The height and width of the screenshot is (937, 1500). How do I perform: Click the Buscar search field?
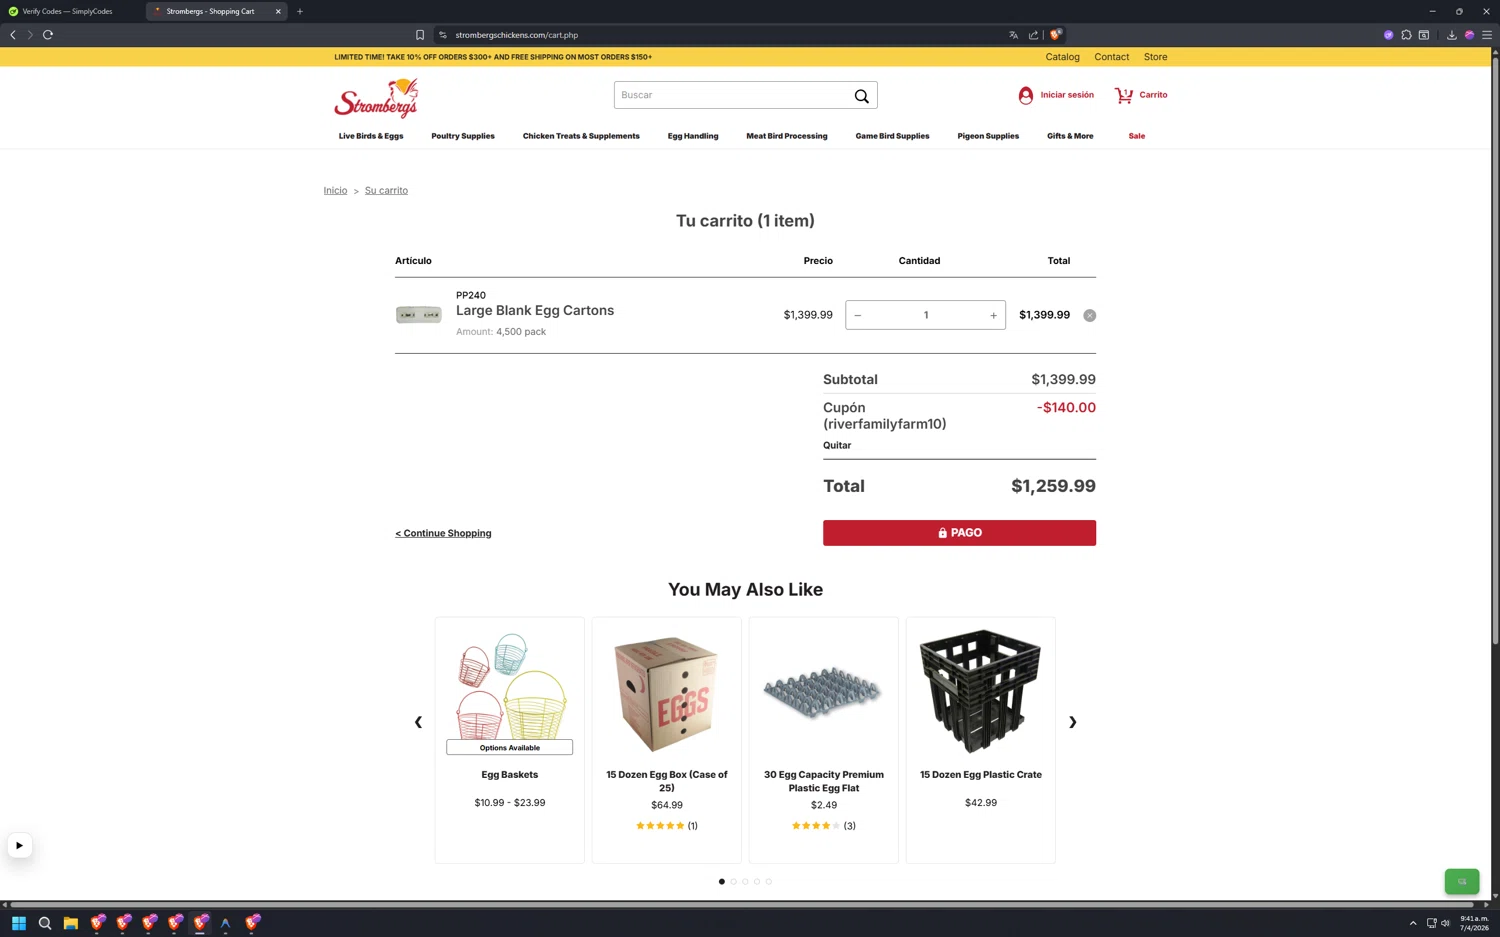[732, 95]
